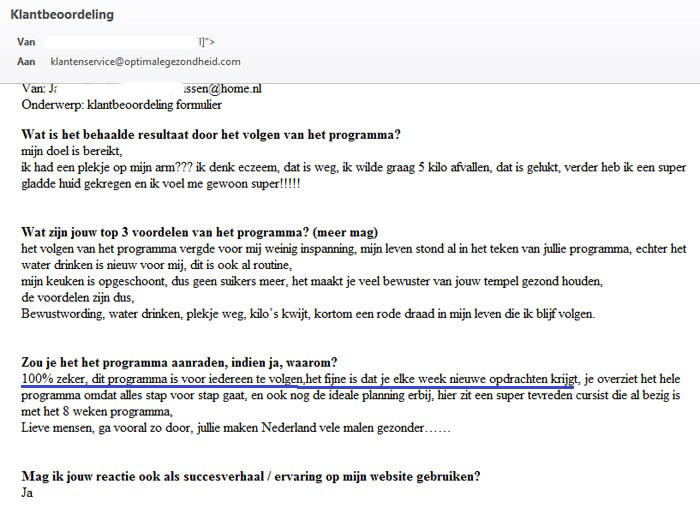Click the line starting 'Lieve mensen, ga vooral zo door'

pyautogui.click(x=236, y=428)
